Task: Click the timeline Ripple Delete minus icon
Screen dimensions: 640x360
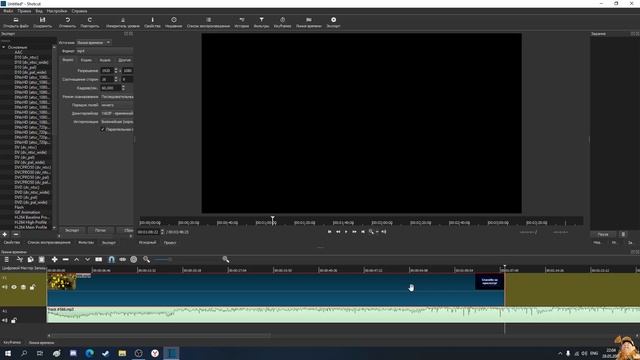Action: click(x=65, y=260)
